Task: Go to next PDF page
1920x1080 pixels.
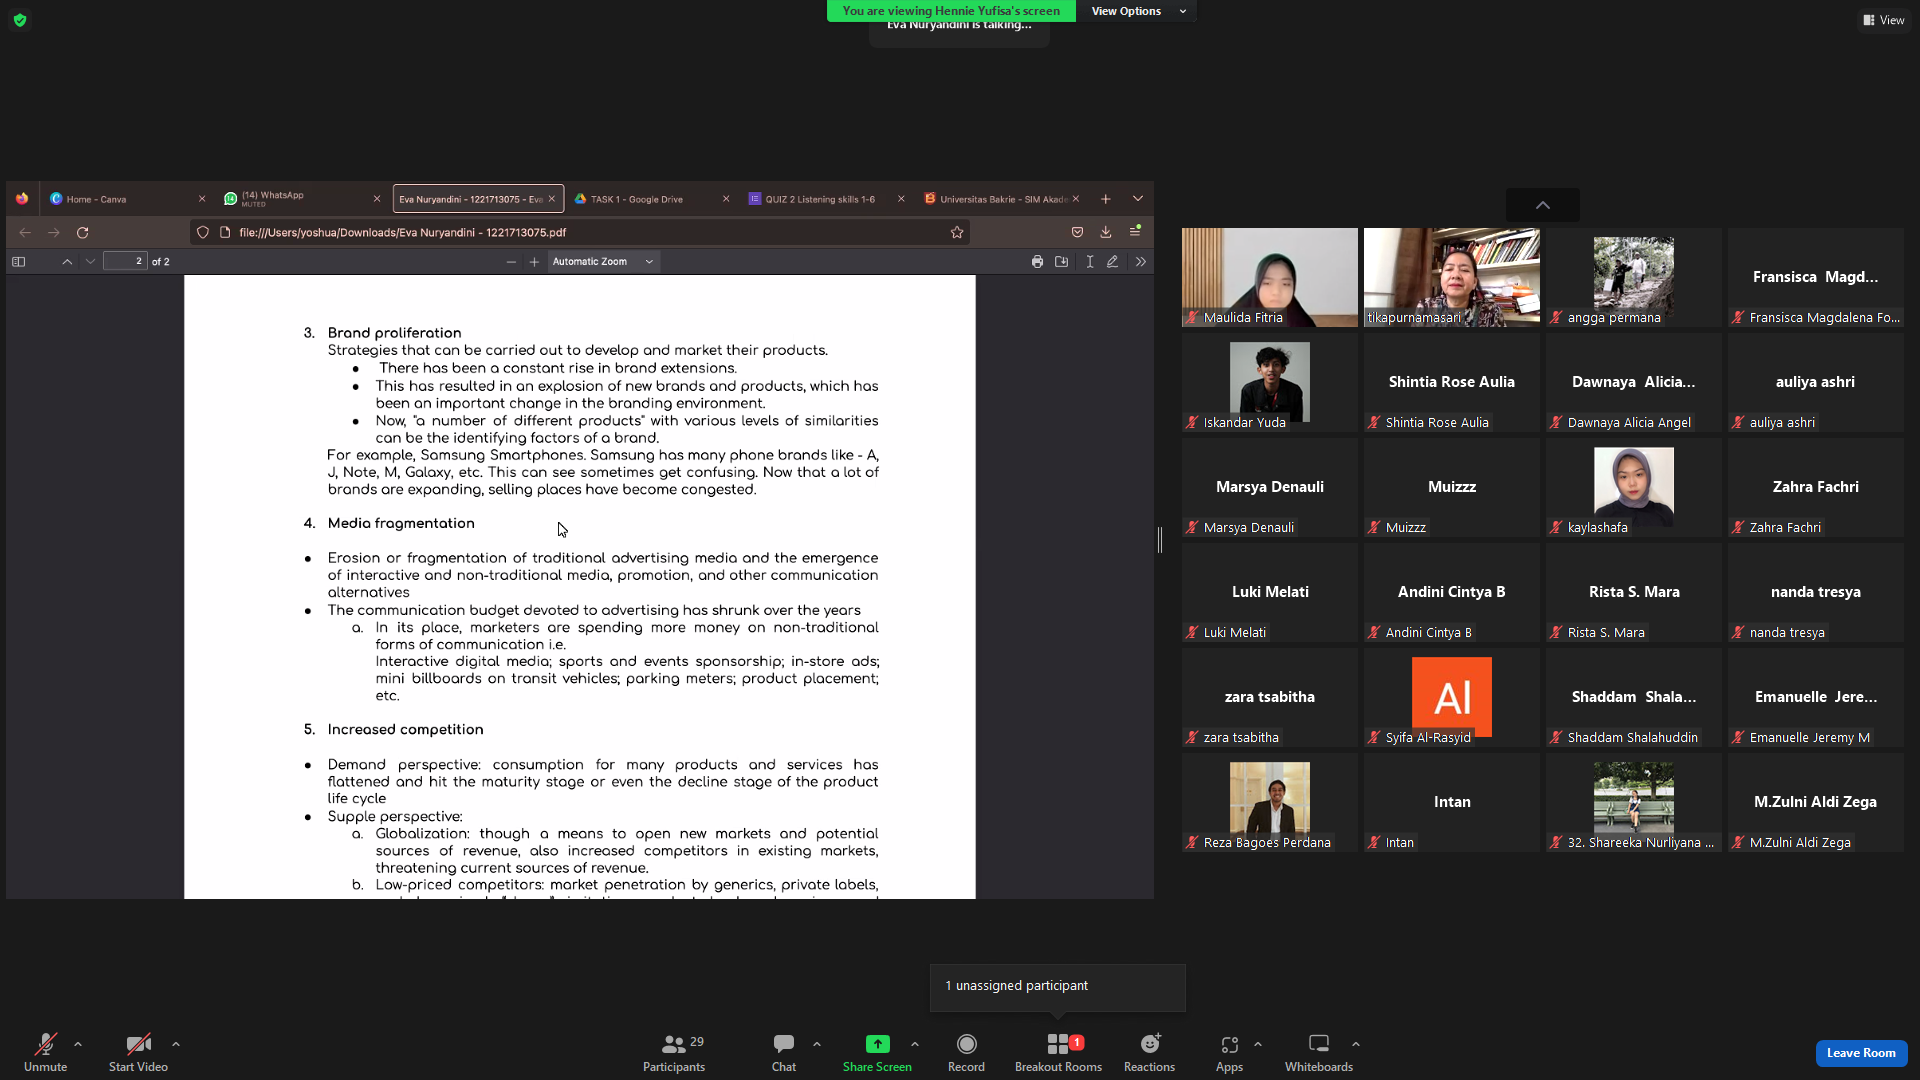Action: (x=91, y=262)
